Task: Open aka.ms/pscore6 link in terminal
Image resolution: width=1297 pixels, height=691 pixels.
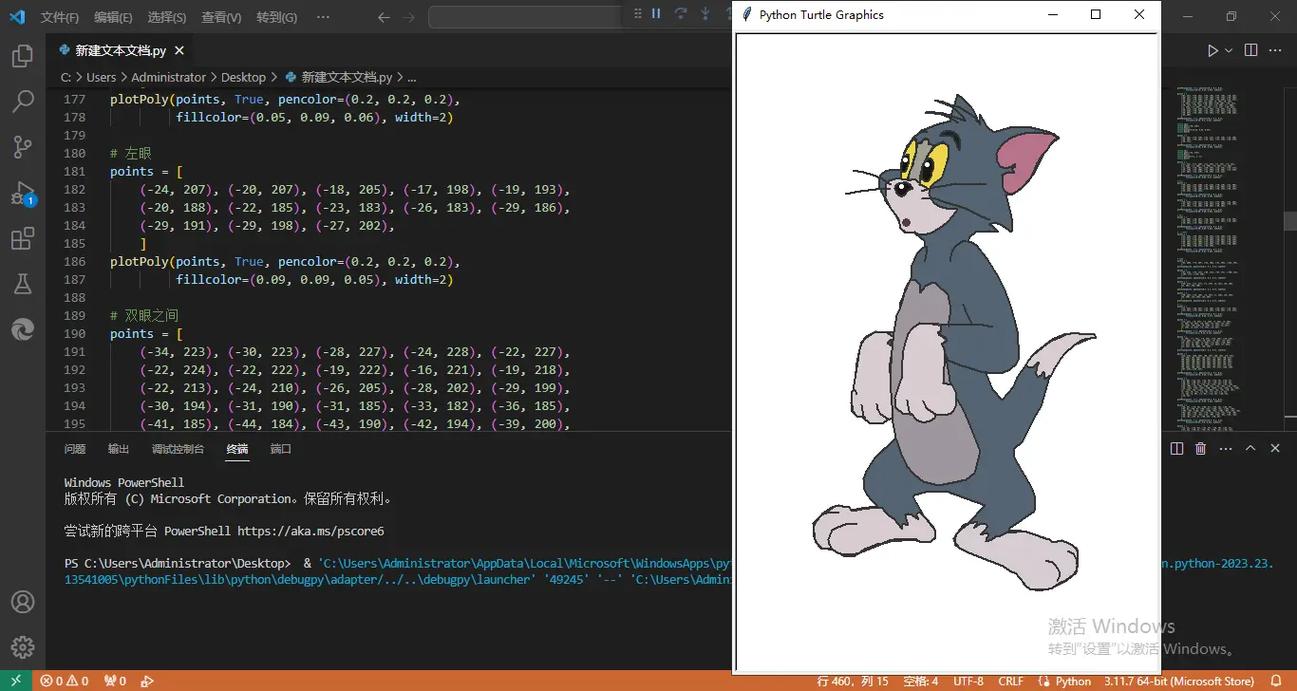Action: [310, 531]
